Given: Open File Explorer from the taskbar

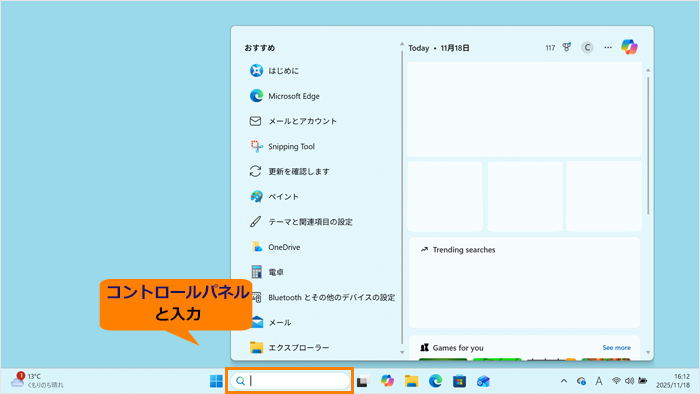Looking at the screenshot, I should (x=411, y=381).
